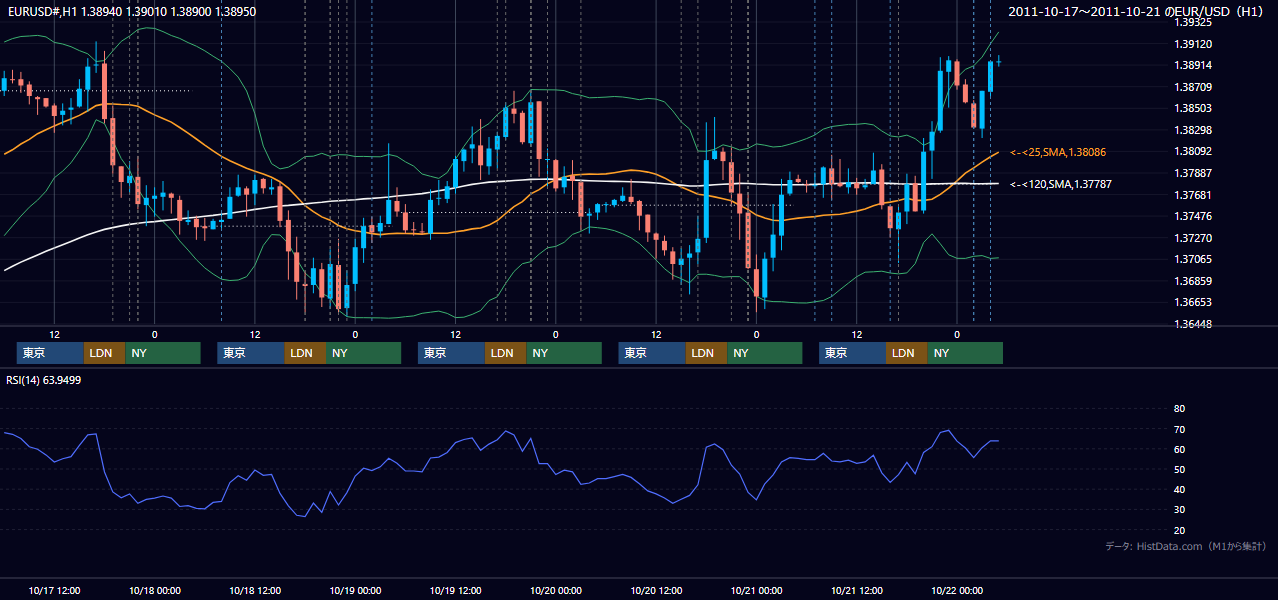Viewport: 1278px width, 600px height.
Task: Select the 10/21 12:00 date label
Action: click(x=856, y=590)
